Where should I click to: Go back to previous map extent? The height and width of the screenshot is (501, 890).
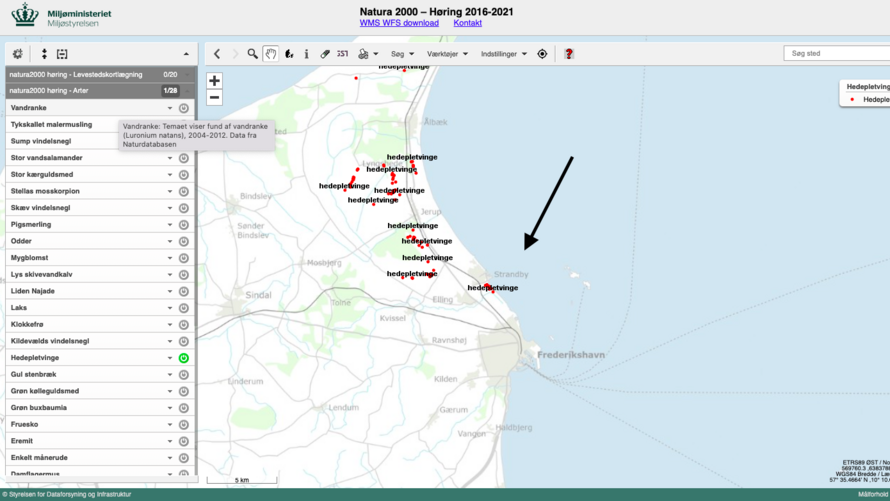pyautogui.click(x=217, y=54)
